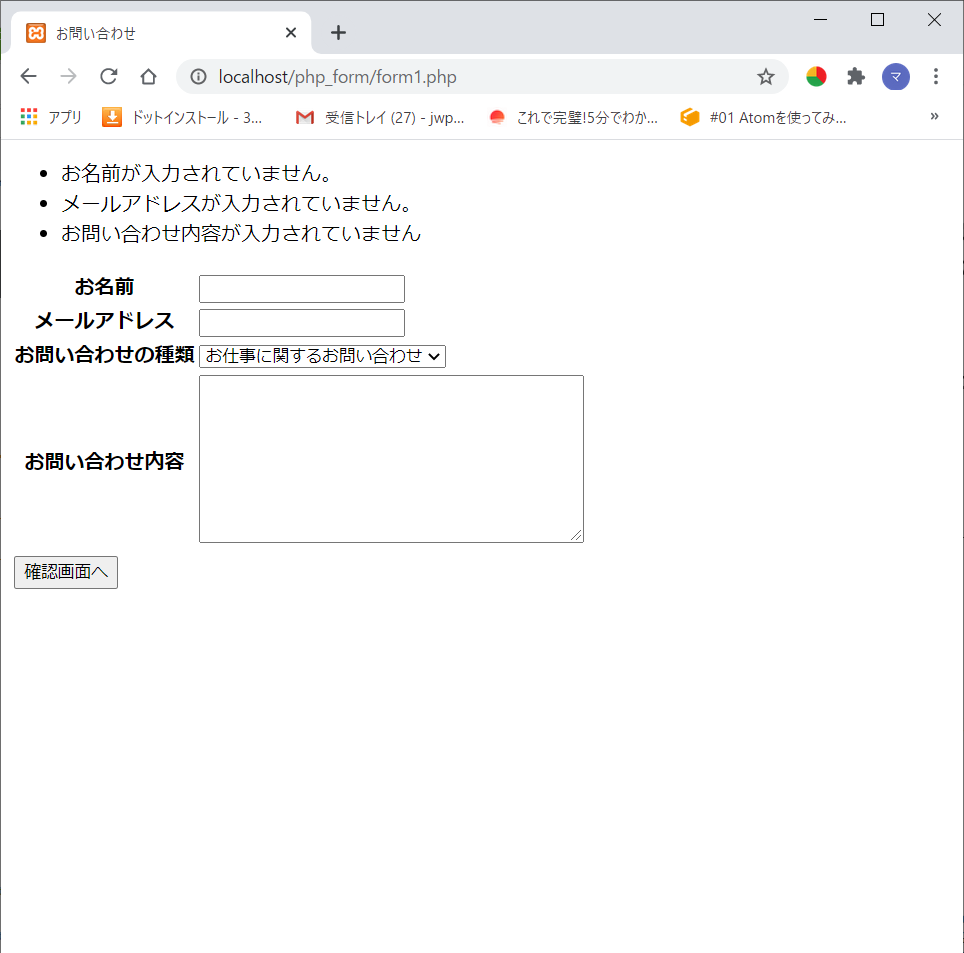Submit with the 確認画面へ button
Viewport: 964px width, 953px height.
click(66, 572)
